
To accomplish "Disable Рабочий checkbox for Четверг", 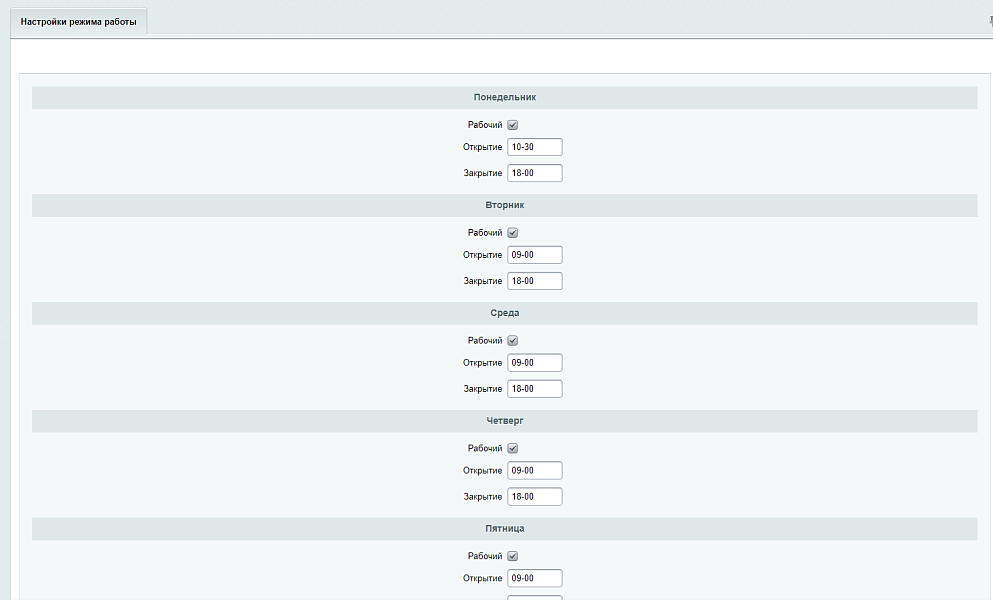I will point(513,449).
